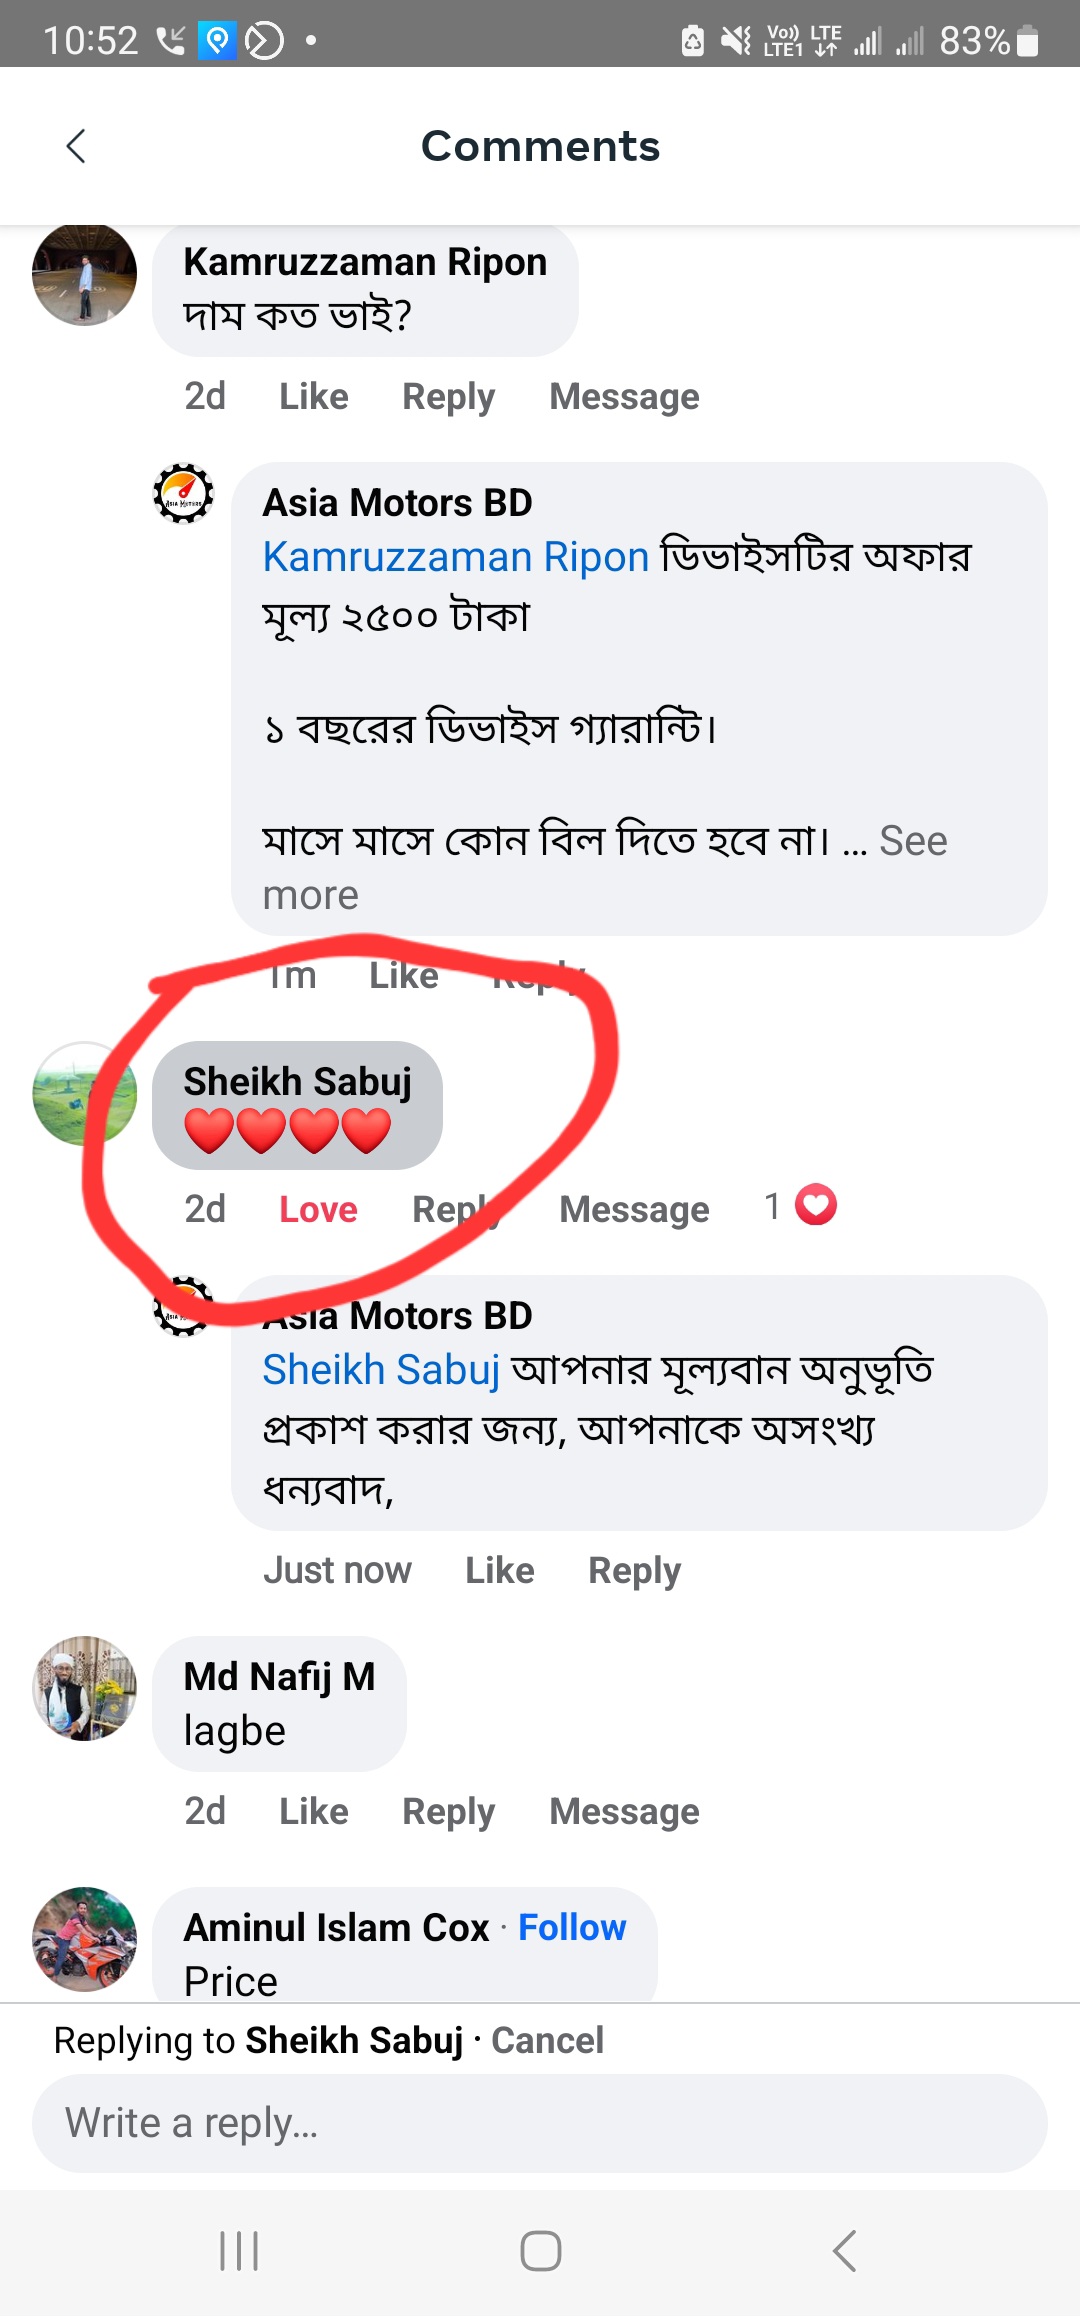Open Aminul Islam Cox's profile photo
Viewport: 1080px width, 2316px height.
point(84,1938)
